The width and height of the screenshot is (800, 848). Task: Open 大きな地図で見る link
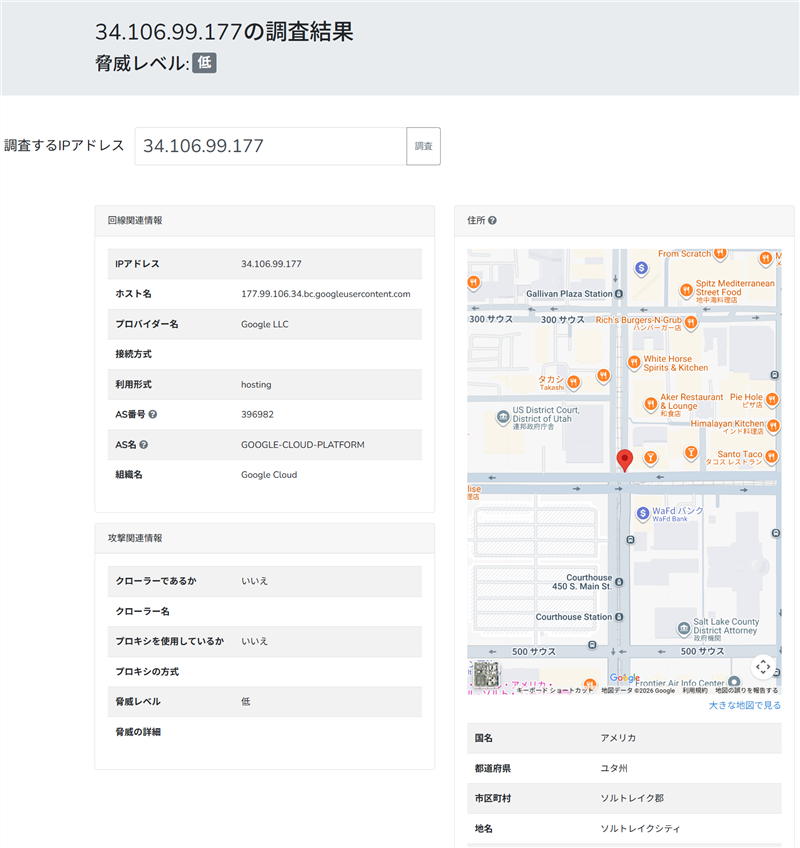click(x=744, y=705)
